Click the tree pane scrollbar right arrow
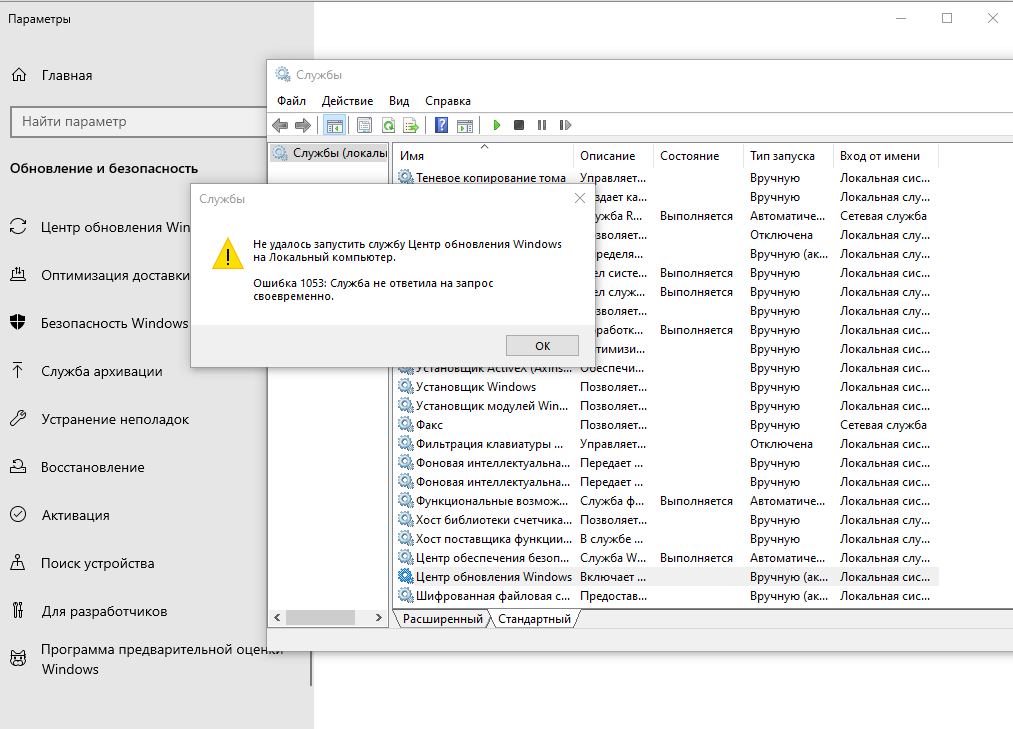Viewport: 1013px width, 729px height. pyautogui.click(x=379, y=618)
